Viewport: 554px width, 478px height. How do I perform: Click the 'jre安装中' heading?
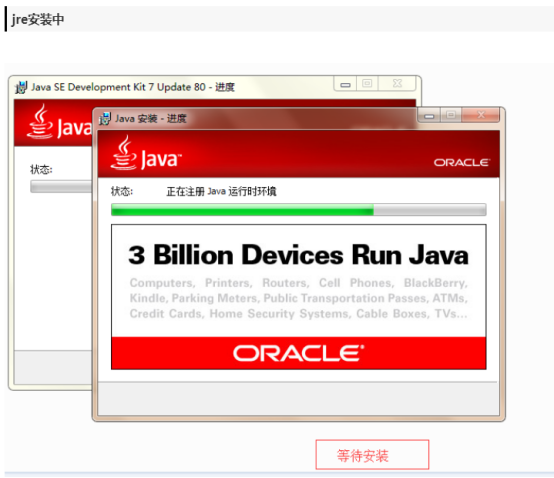point(38,19)
